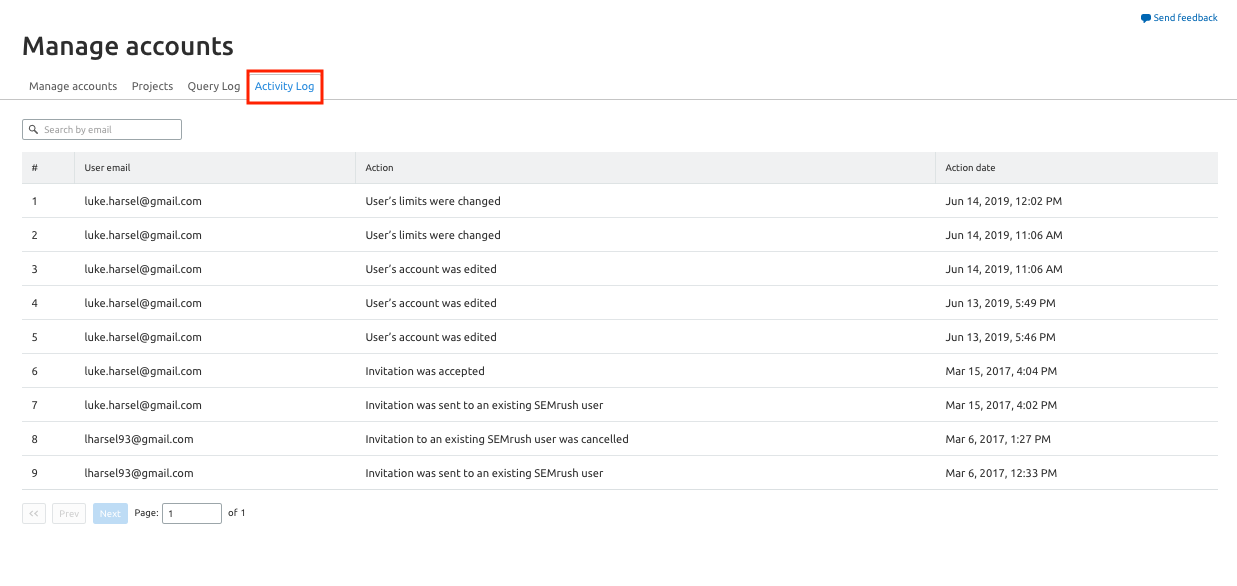Focus the Search by email field
The height and width of the screenshot is (586, 1237).
pos(102,130)
